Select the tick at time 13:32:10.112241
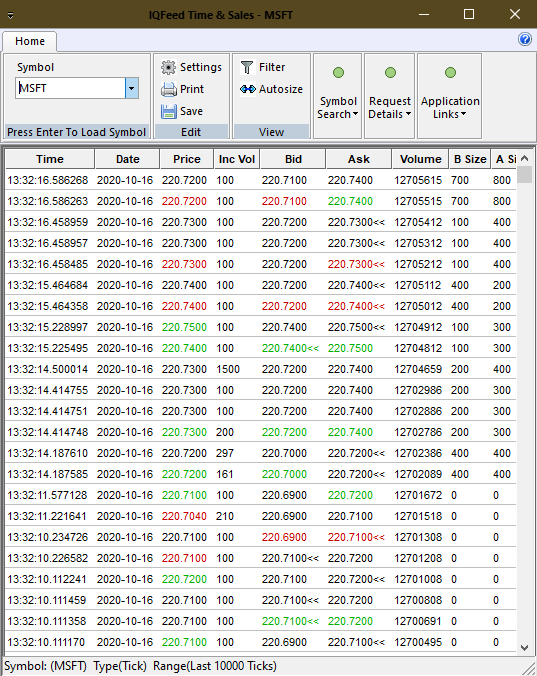Viewport: 537px width, 676px height. click(261, 579)
